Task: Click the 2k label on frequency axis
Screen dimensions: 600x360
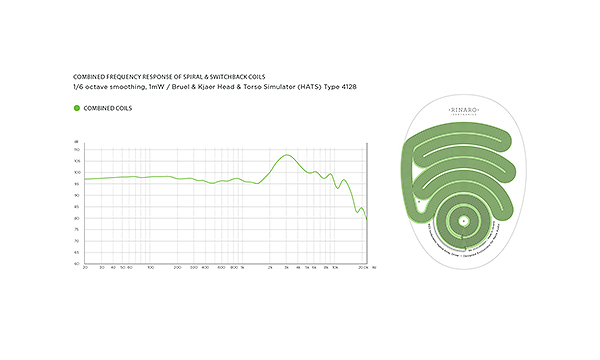Action: [270, 267]
